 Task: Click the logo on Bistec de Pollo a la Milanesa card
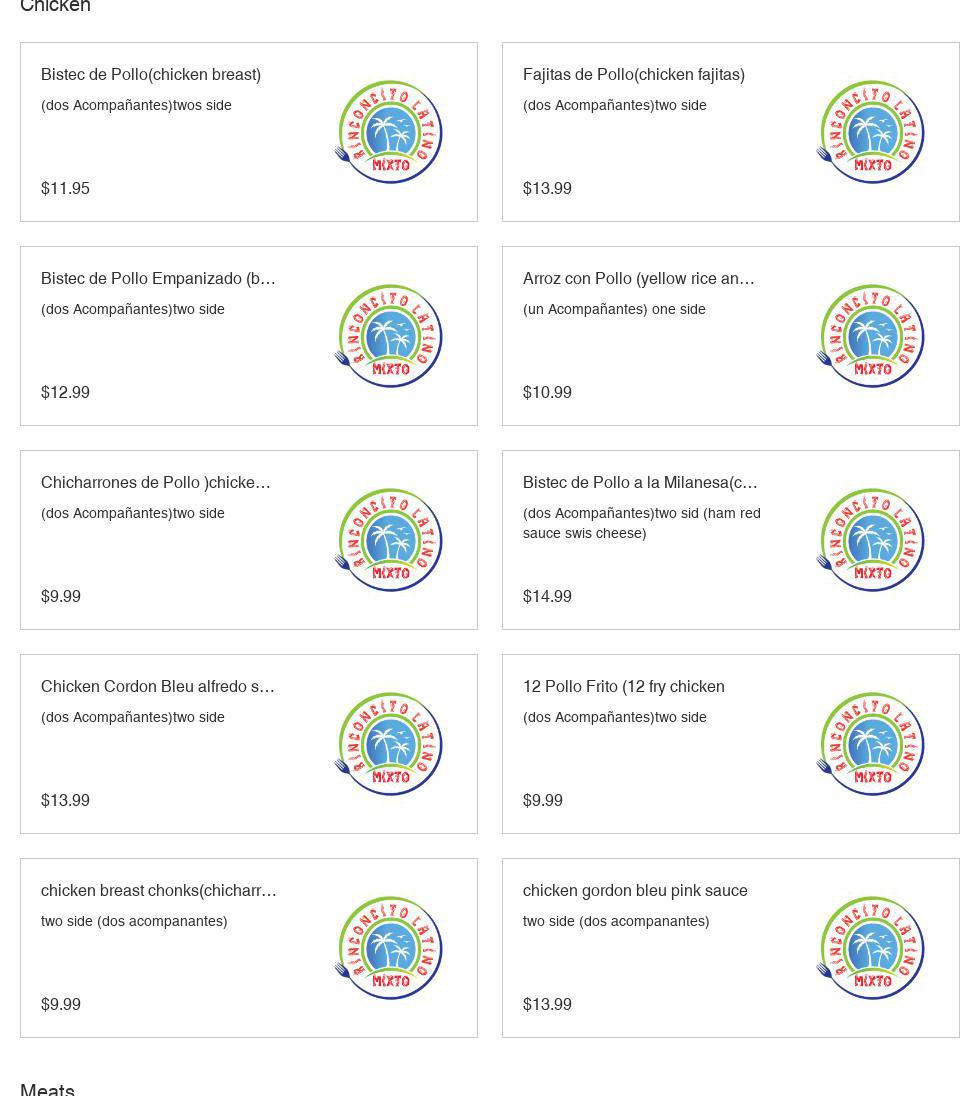pos(871,540)
